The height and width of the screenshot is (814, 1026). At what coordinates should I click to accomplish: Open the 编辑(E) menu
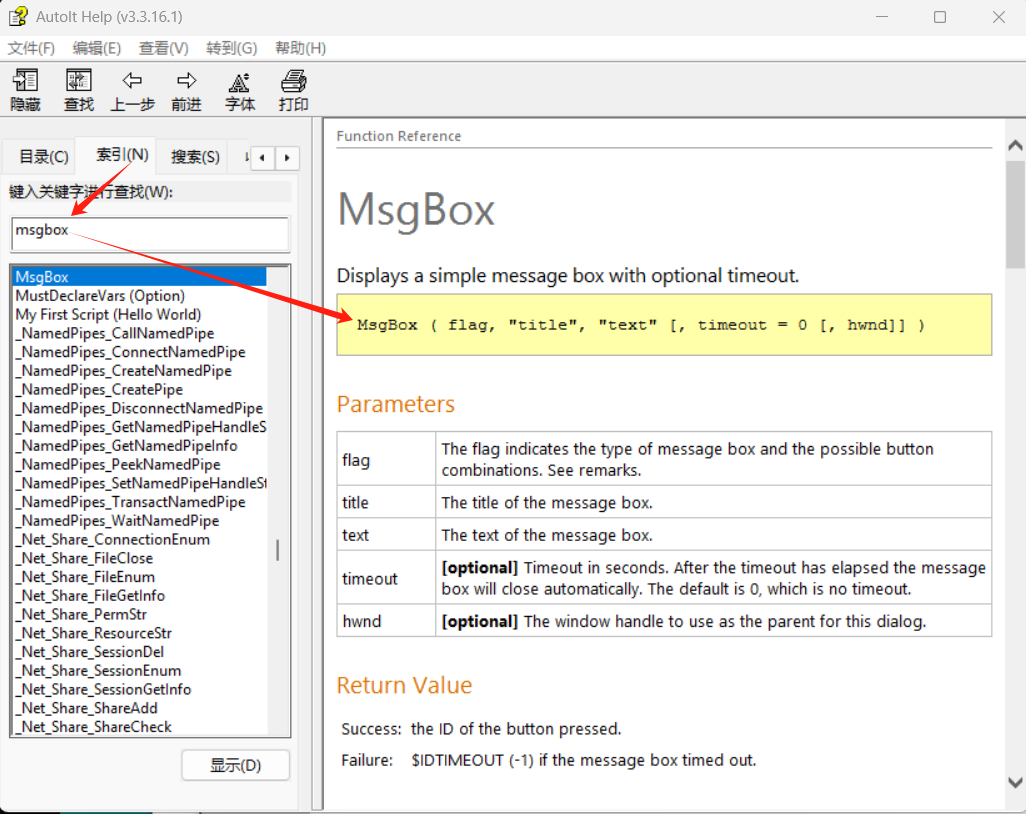pyautogui.click(x=97, y=48)
